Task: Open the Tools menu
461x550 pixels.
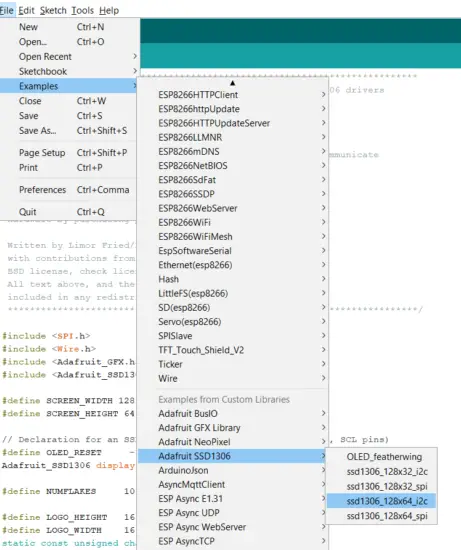Action: (x=82, y=11)
